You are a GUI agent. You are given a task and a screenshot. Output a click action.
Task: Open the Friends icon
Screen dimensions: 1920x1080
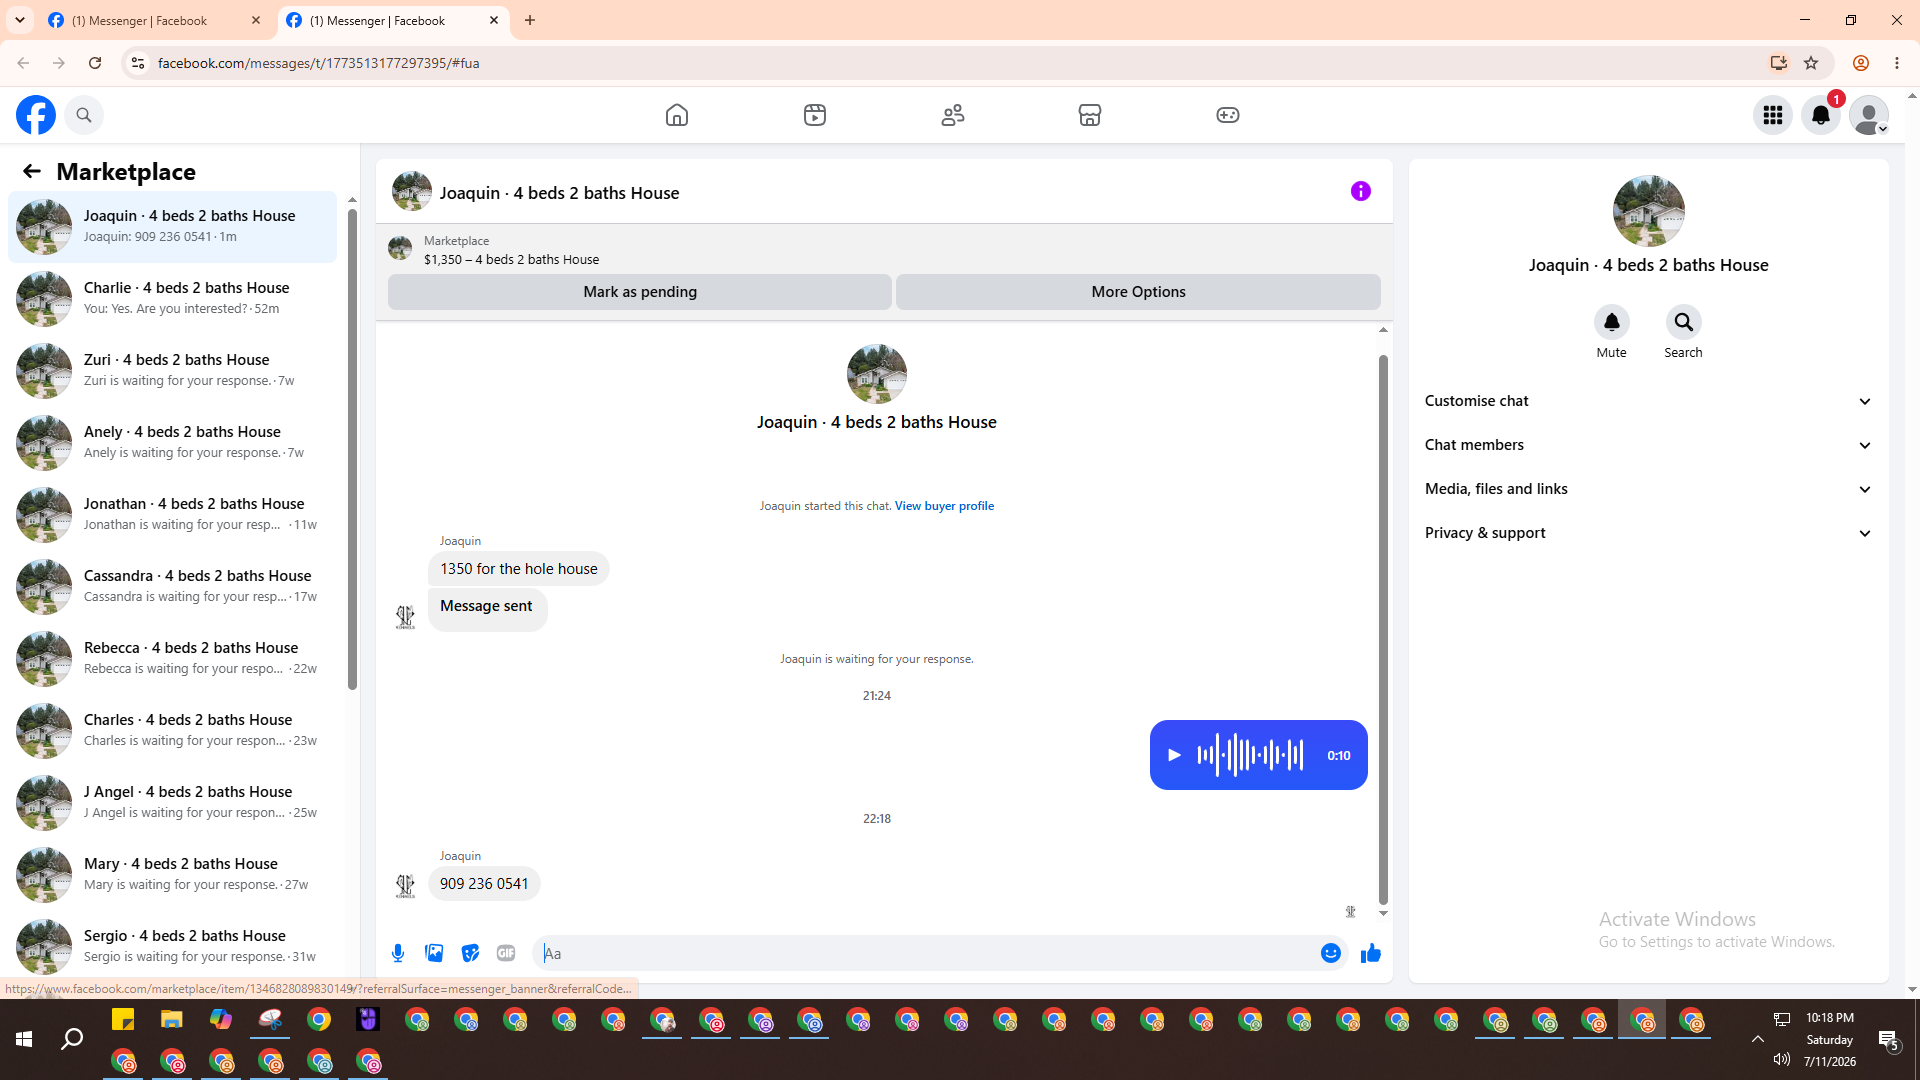tap(953, 115)
